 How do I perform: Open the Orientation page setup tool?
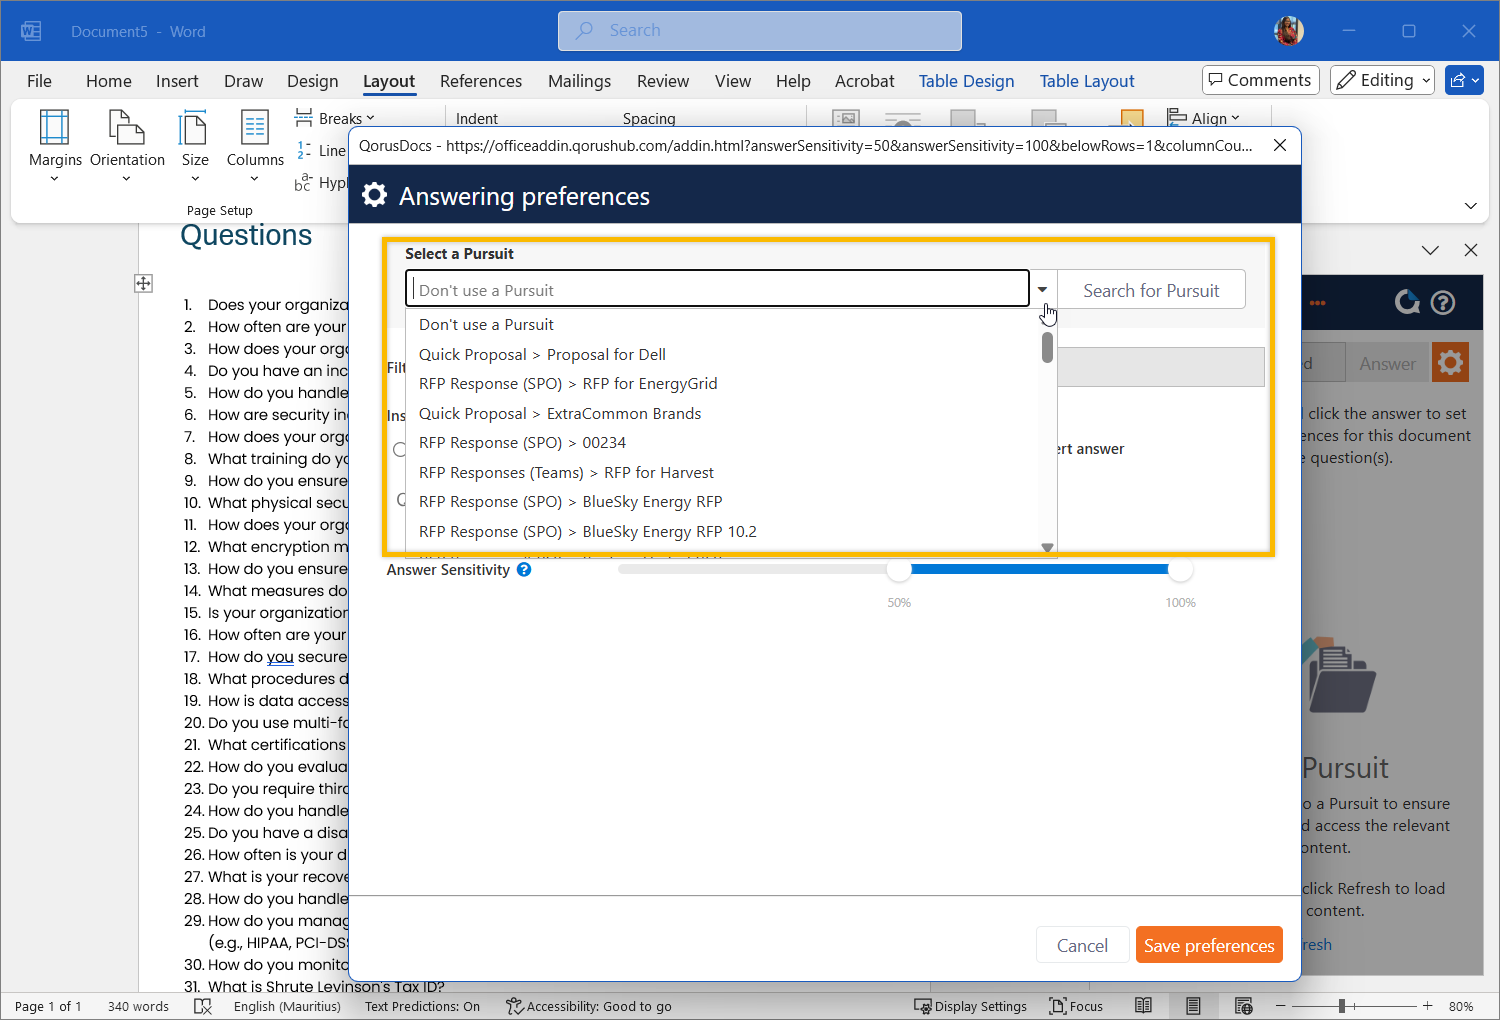tap(127, 130)
